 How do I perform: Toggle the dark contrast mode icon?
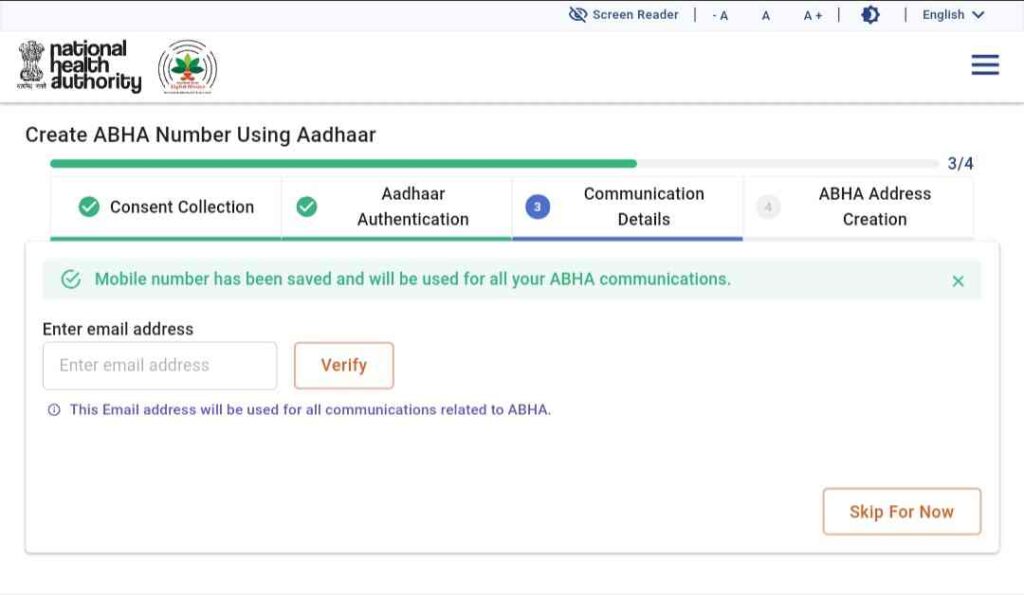tap(871, 14)
